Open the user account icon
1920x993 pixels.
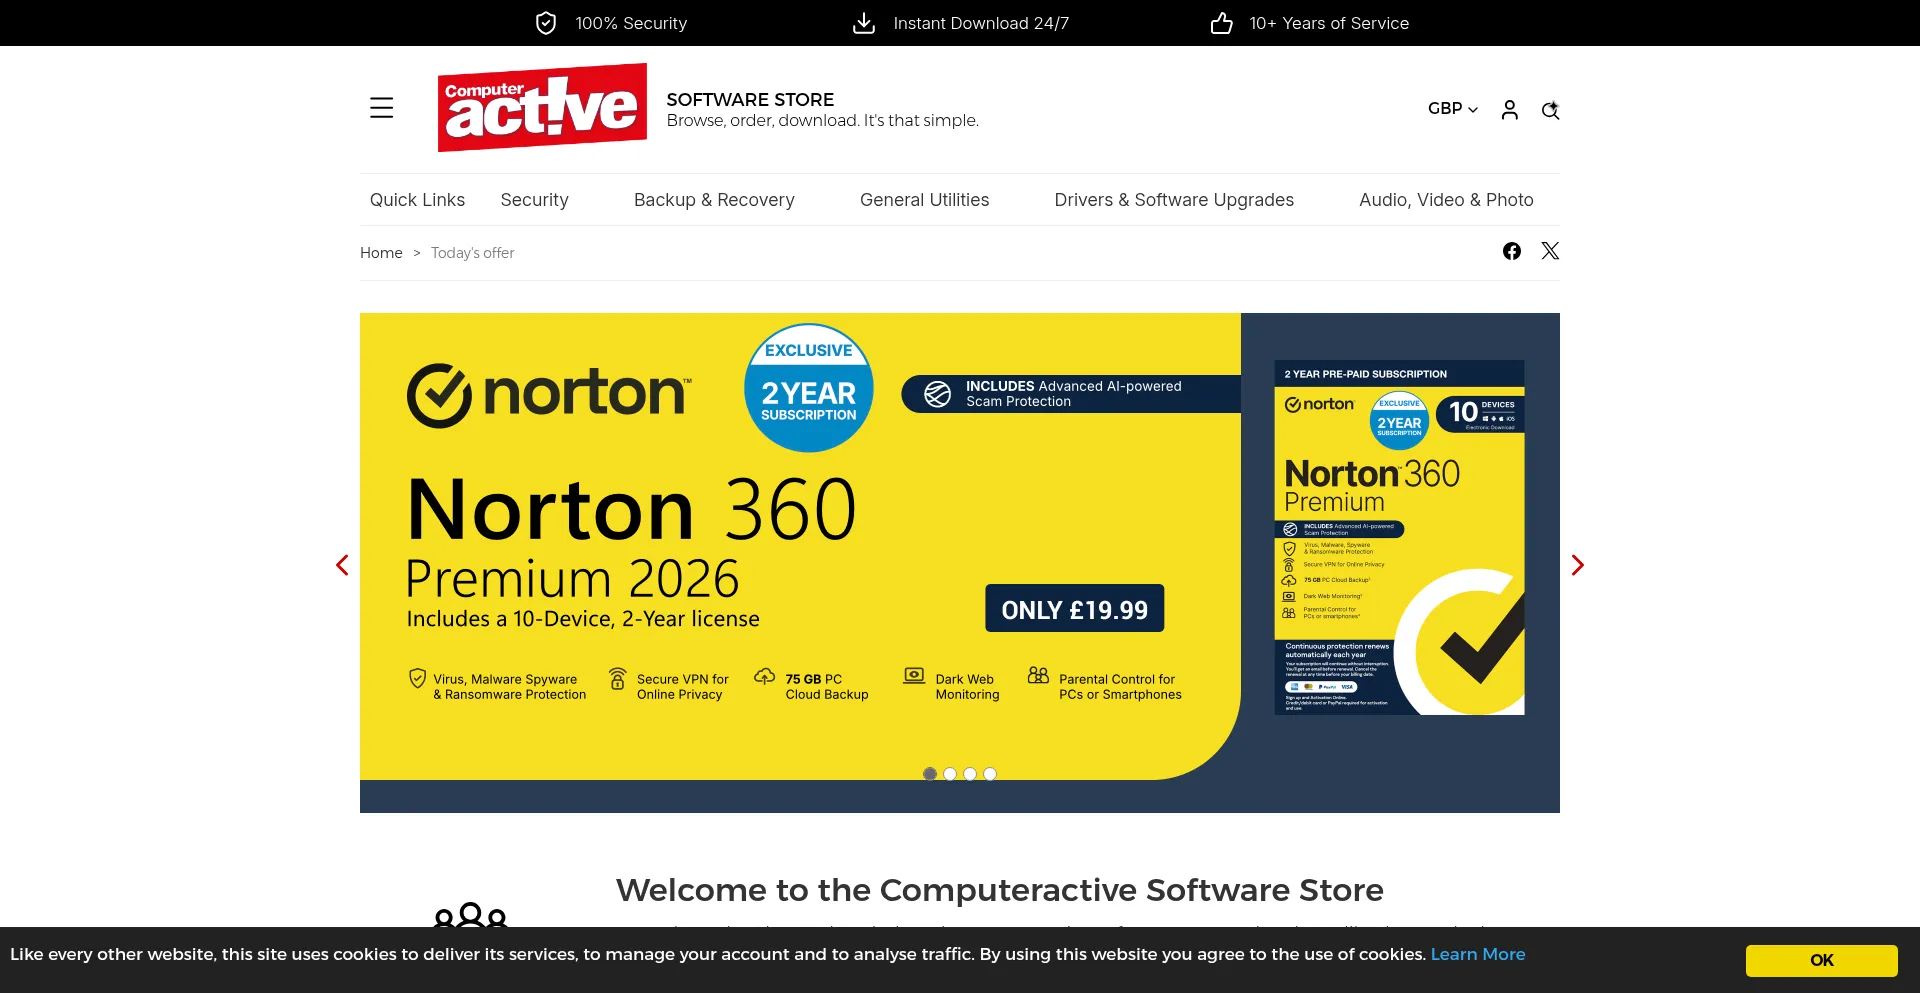(1510, 109)
